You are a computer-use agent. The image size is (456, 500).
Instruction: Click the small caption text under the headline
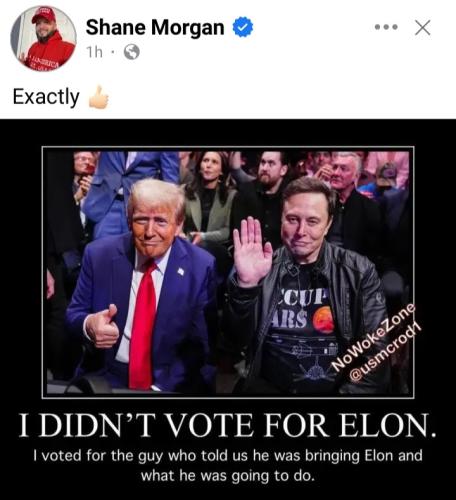[x=228, y=465]
